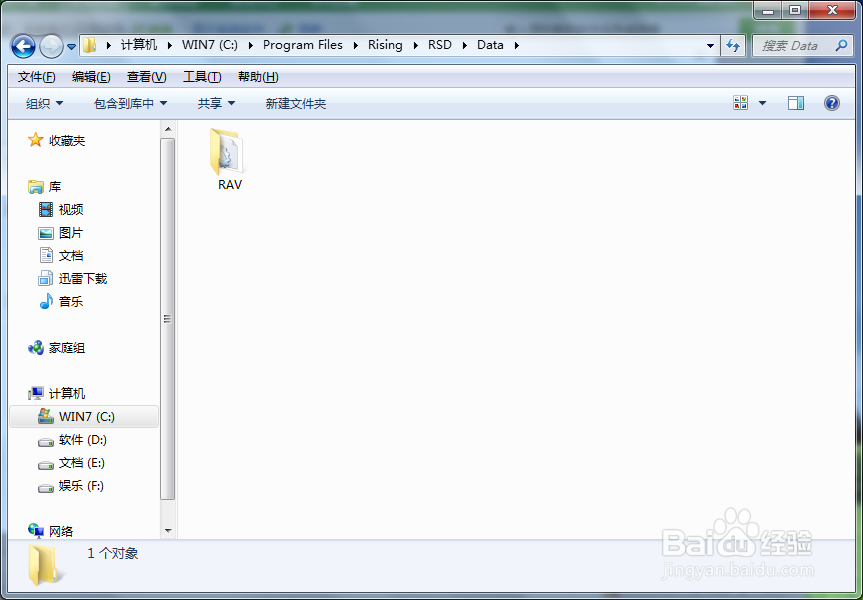Navigate to Rising breadcrumb segment

385,45
